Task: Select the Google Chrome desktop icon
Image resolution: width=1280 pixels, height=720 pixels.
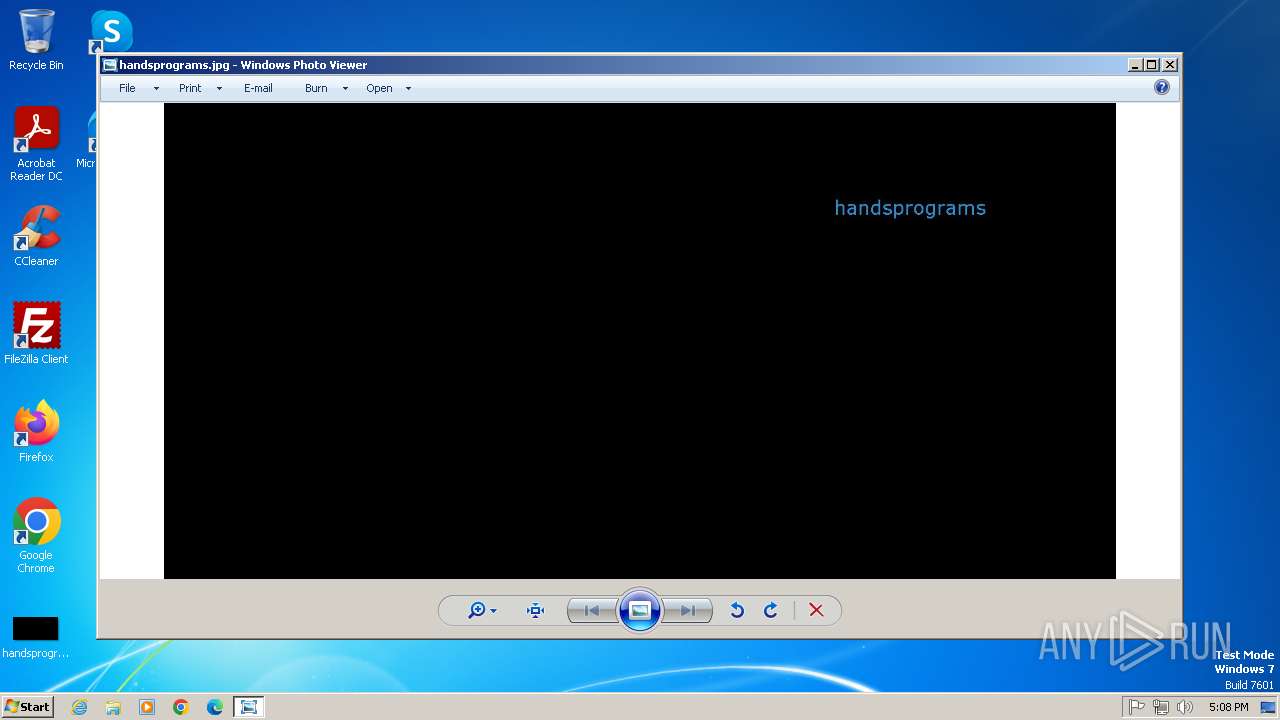Action: [x=36, y=535]
